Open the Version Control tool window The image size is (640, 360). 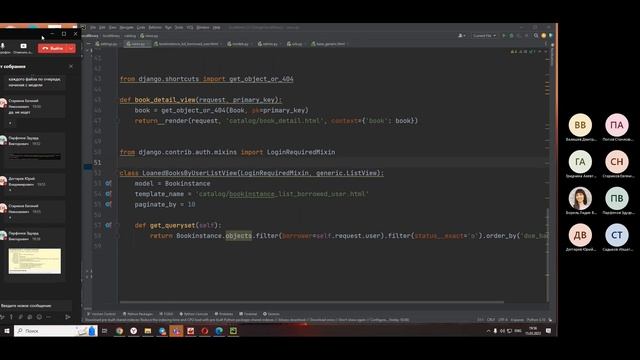tap(102, 314)
